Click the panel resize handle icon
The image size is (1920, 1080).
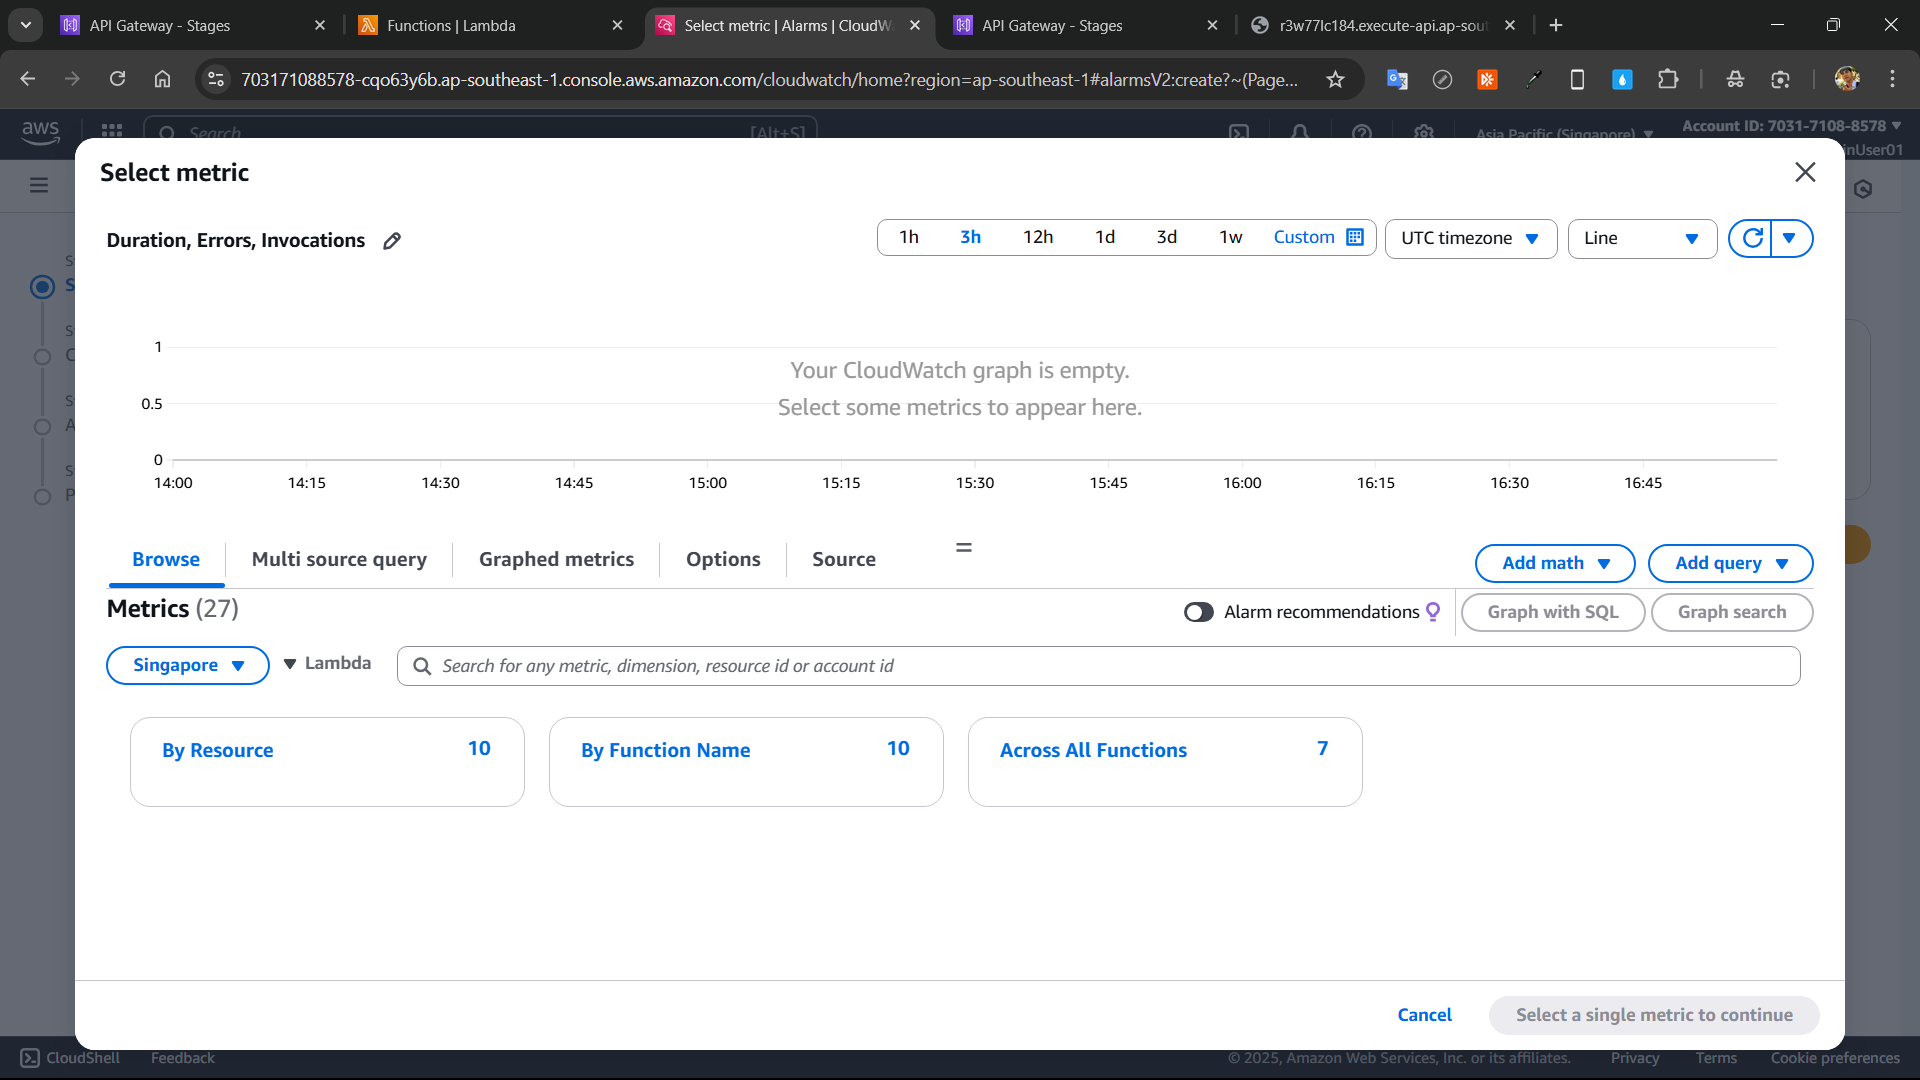coord(963,547)
